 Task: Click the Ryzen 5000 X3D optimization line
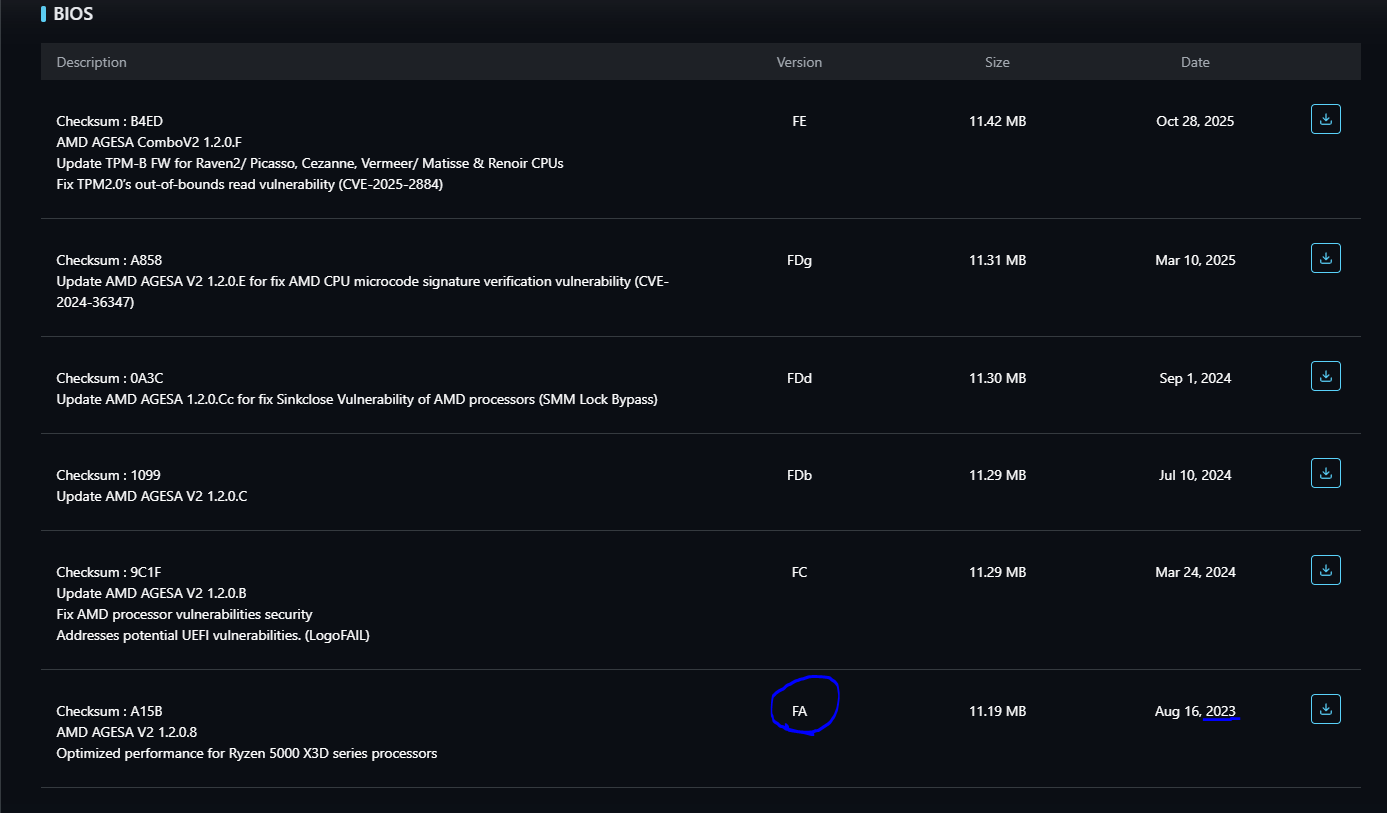[247, 753]
